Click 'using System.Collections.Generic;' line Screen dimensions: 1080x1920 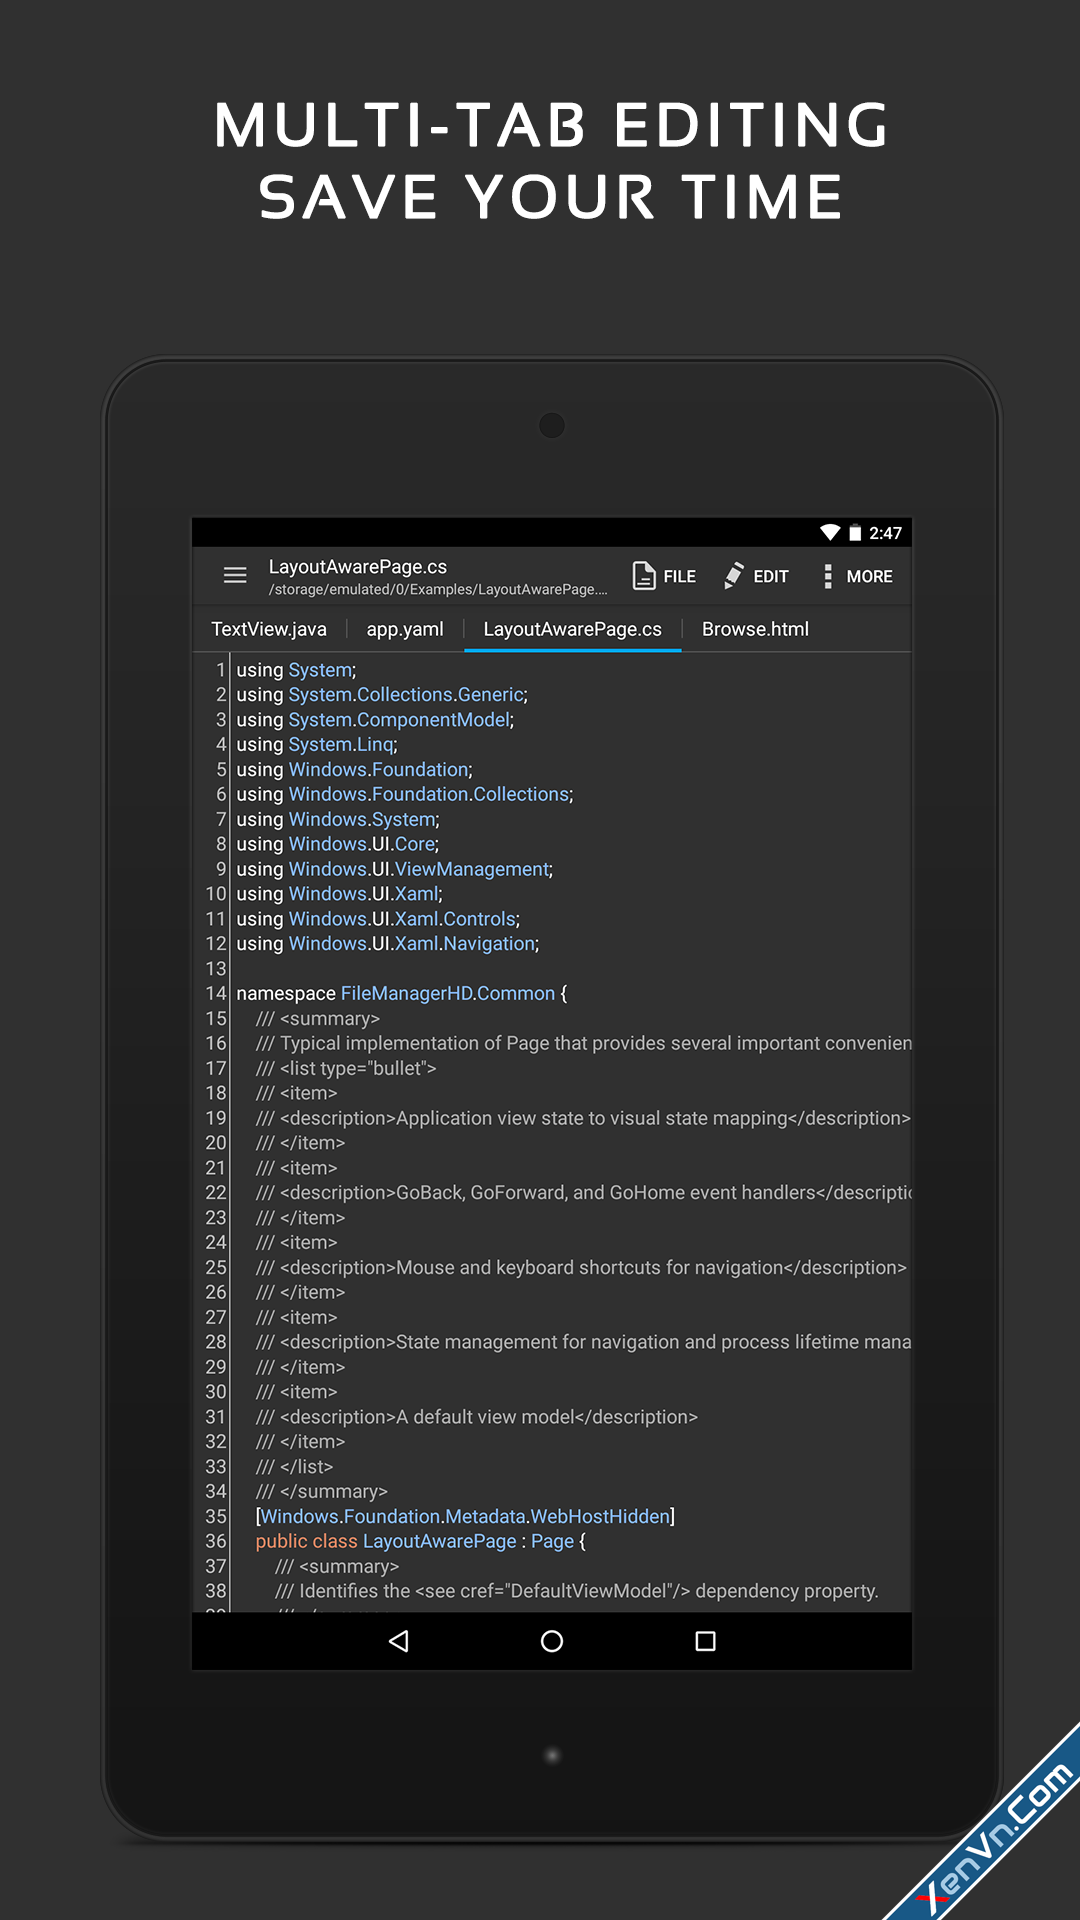(382, 695)
